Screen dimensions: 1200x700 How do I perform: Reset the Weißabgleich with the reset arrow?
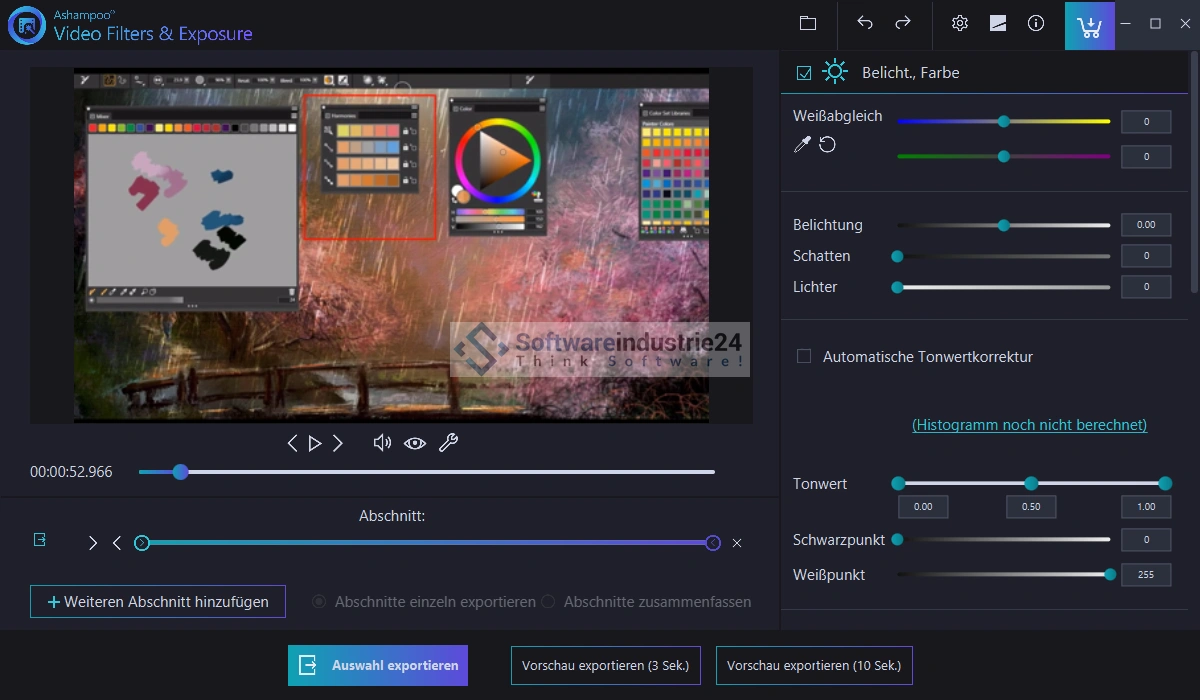(827, 145)
